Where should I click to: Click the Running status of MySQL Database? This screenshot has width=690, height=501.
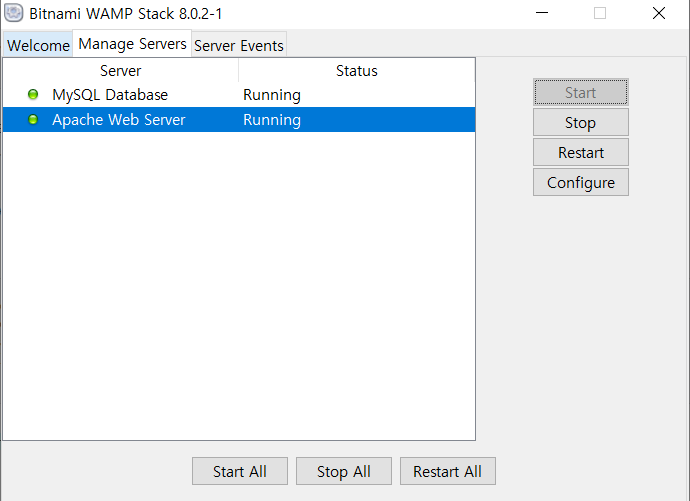point(272,95)
